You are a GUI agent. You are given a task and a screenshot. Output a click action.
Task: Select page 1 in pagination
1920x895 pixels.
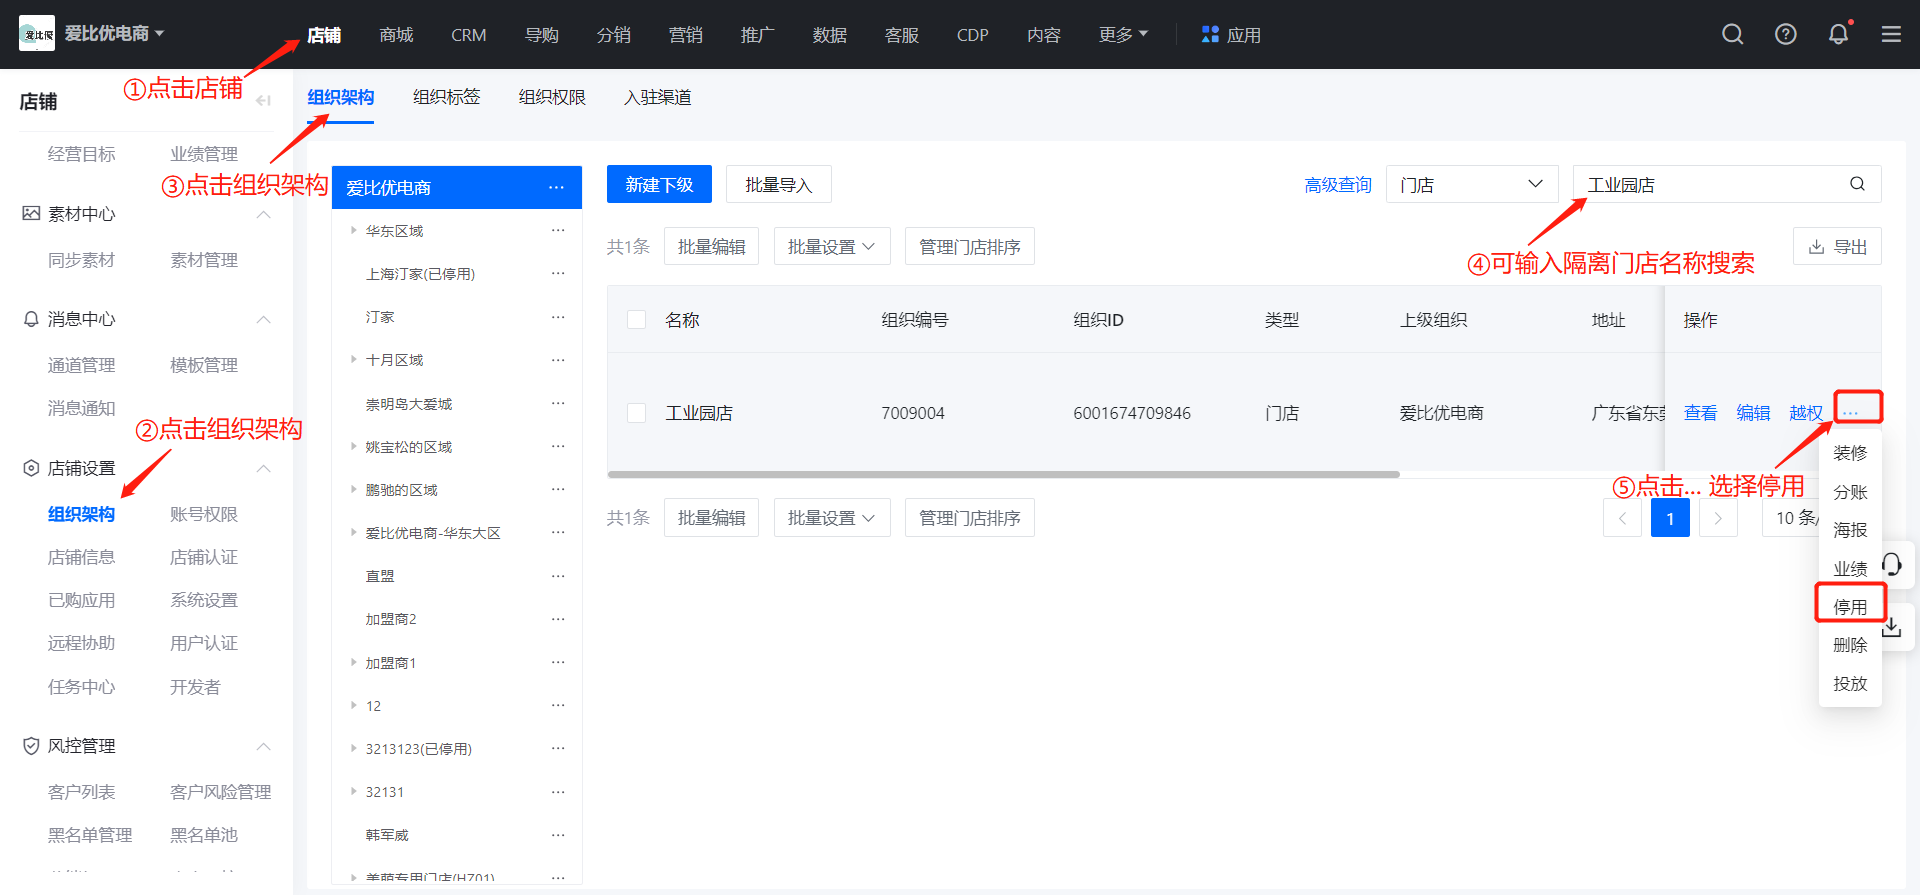pyautogui.click(x=1670, y=518)
